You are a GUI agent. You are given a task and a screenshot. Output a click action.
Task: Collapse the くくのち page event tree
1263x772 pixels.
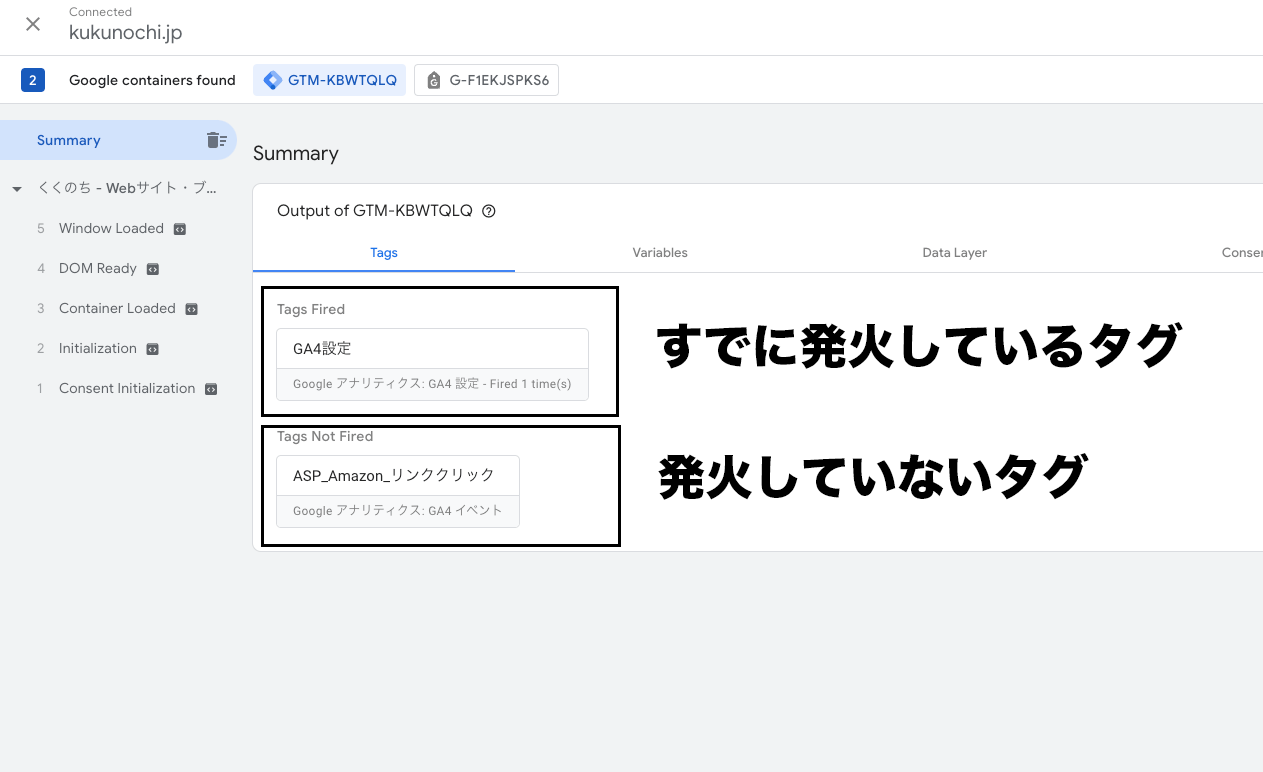17,189
